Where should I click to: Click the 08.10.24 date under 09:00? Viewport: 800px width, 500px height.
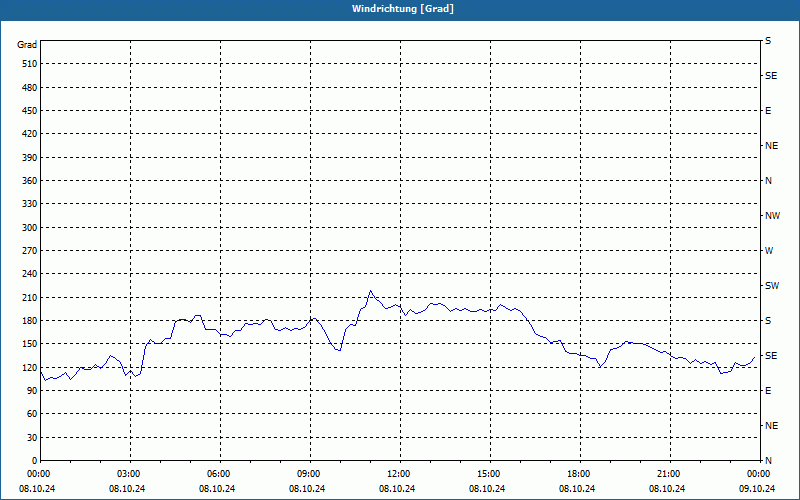coord(307,489)
